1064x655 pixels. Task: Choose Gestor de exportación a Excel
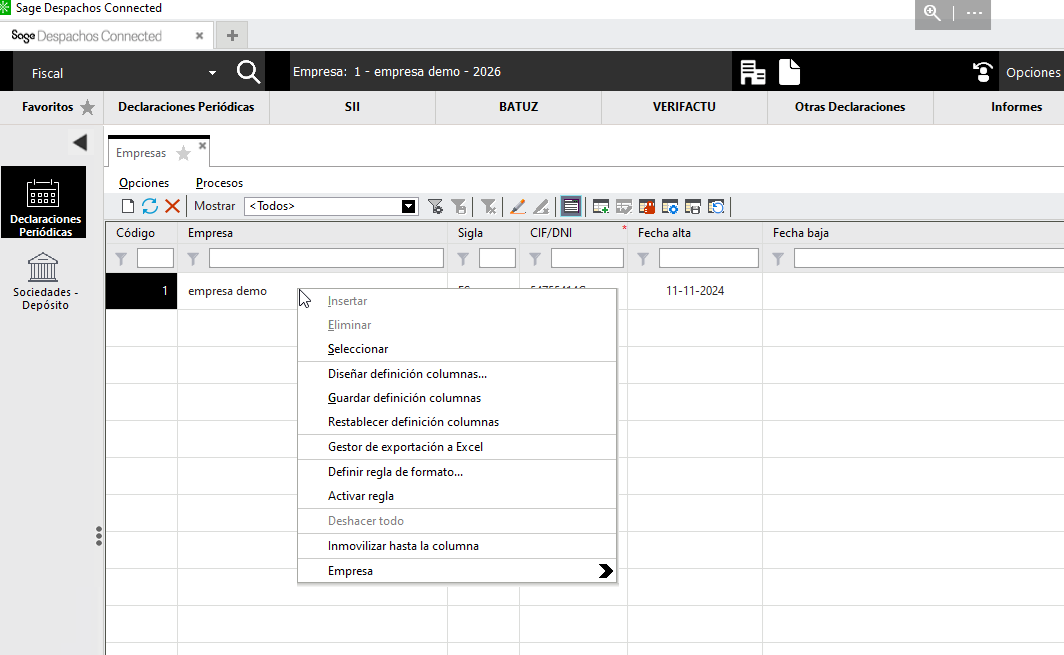(405, 447)
